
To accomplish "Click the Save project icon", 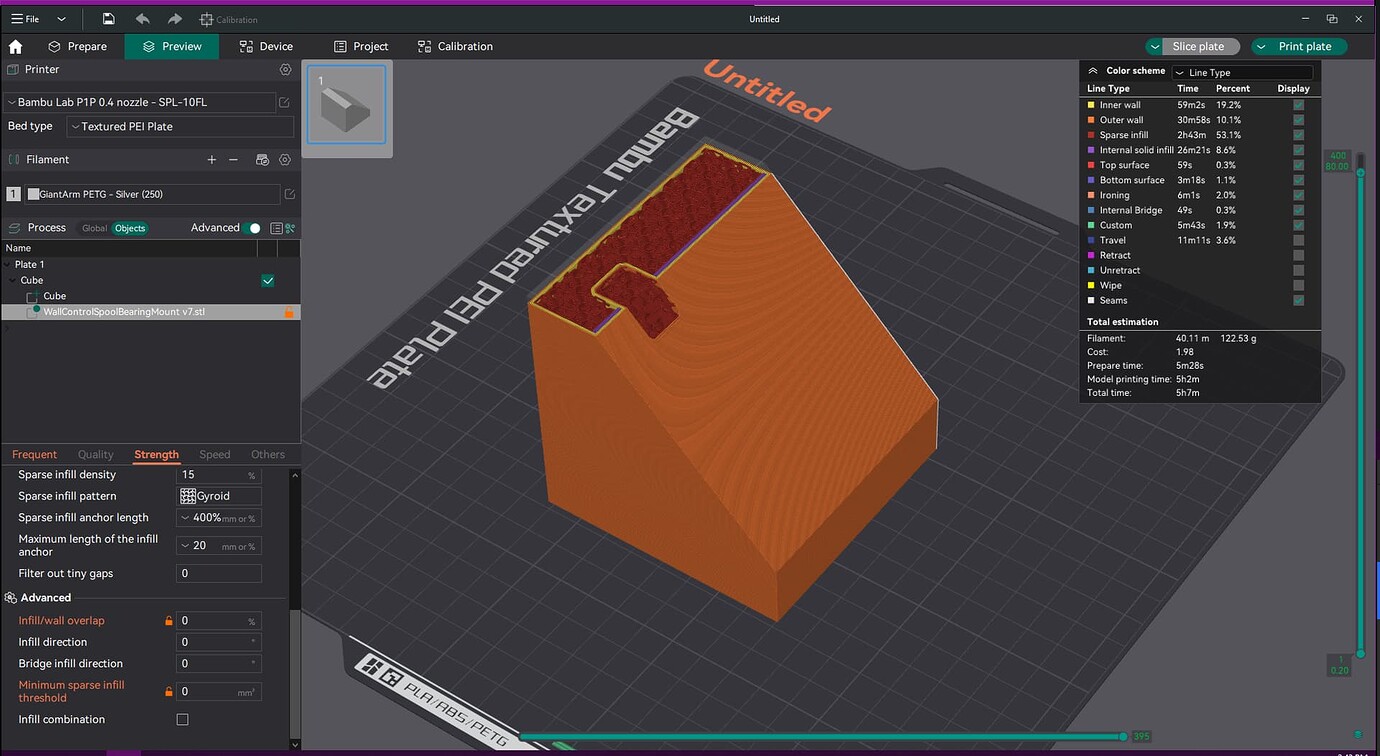I will coord(108,19).
